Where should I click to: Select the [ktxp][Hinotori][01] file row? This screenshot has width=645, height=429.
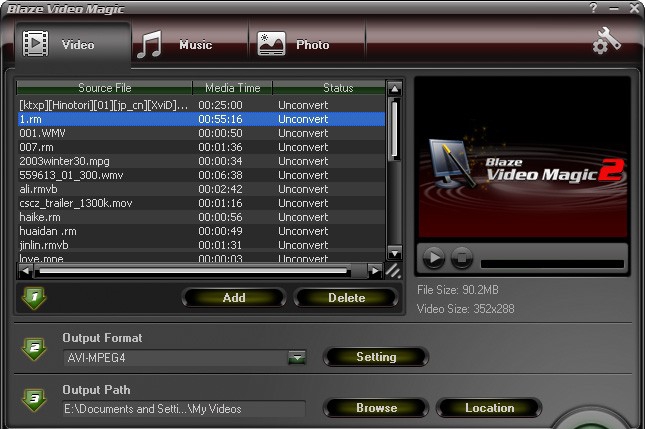(x=201, y=105)
